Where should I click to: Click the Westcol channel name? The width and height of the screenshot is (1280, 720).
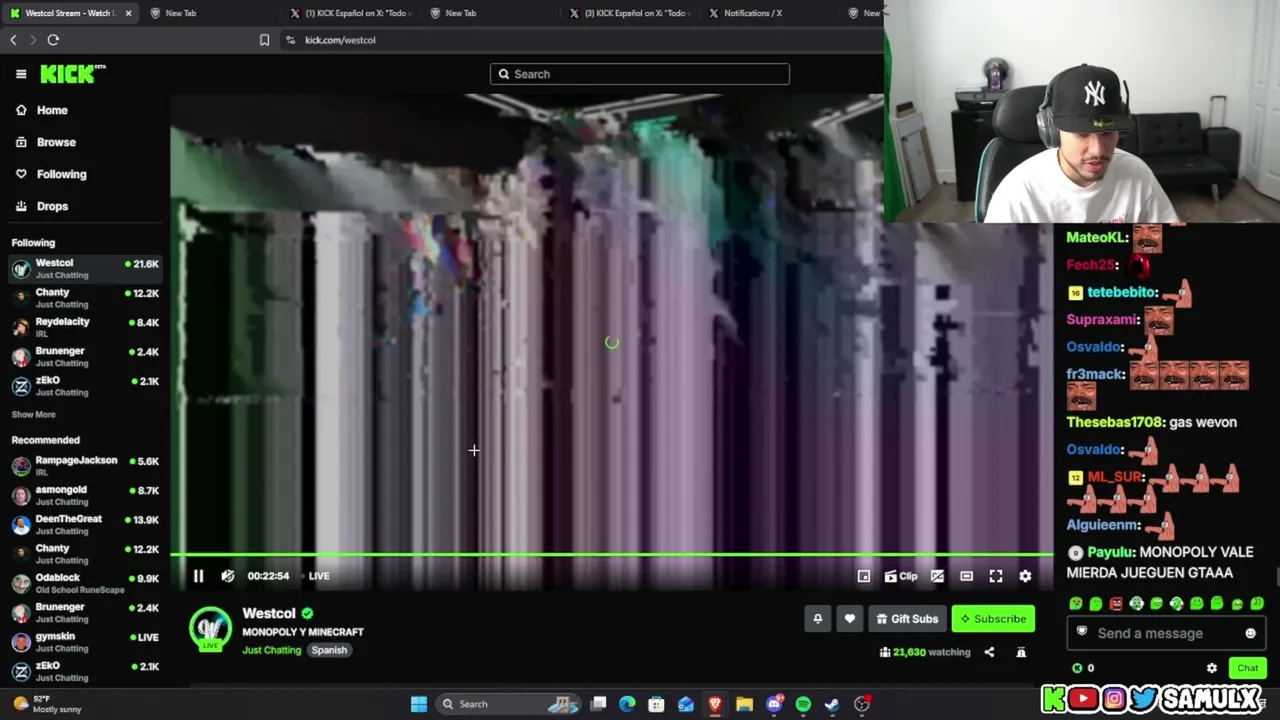269,613
